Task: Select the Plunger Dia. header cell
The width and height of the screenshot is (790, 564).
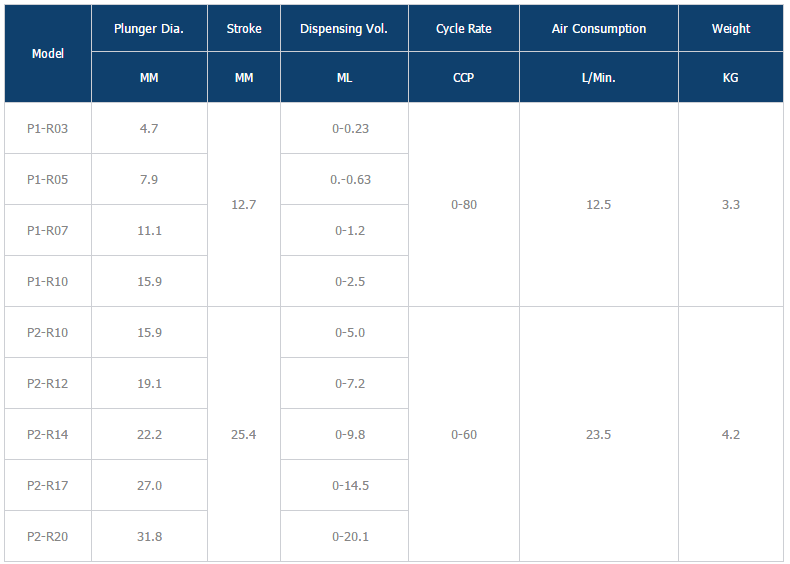Action: coord(149,29)
